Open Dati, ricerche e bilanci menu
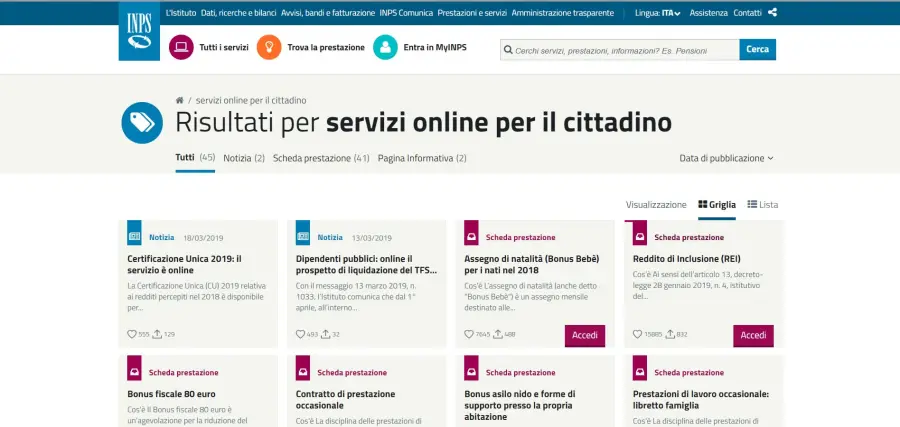 click(x=239, y=13)
